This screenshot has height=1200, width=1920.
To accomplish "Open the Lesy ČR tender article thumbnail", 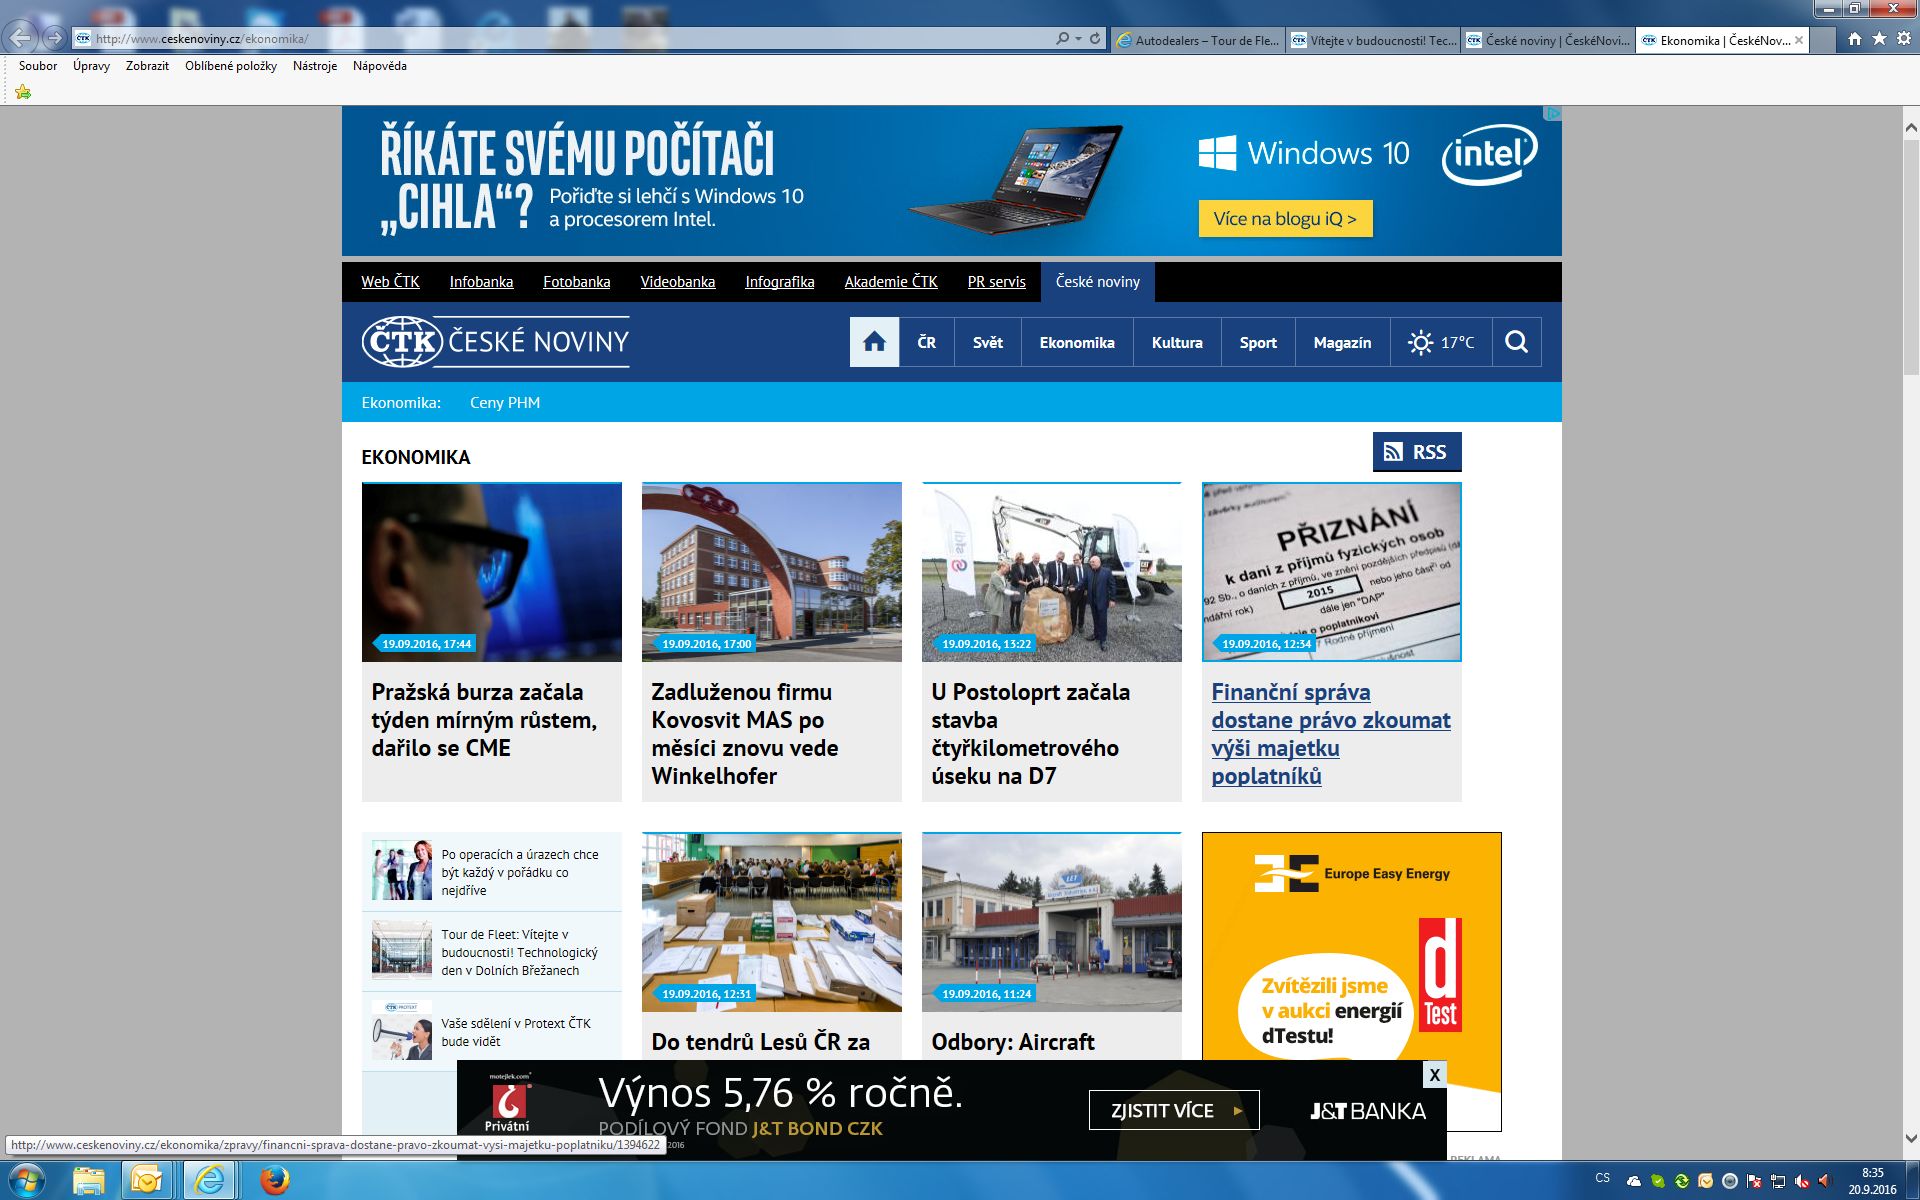I will [771, 922].
